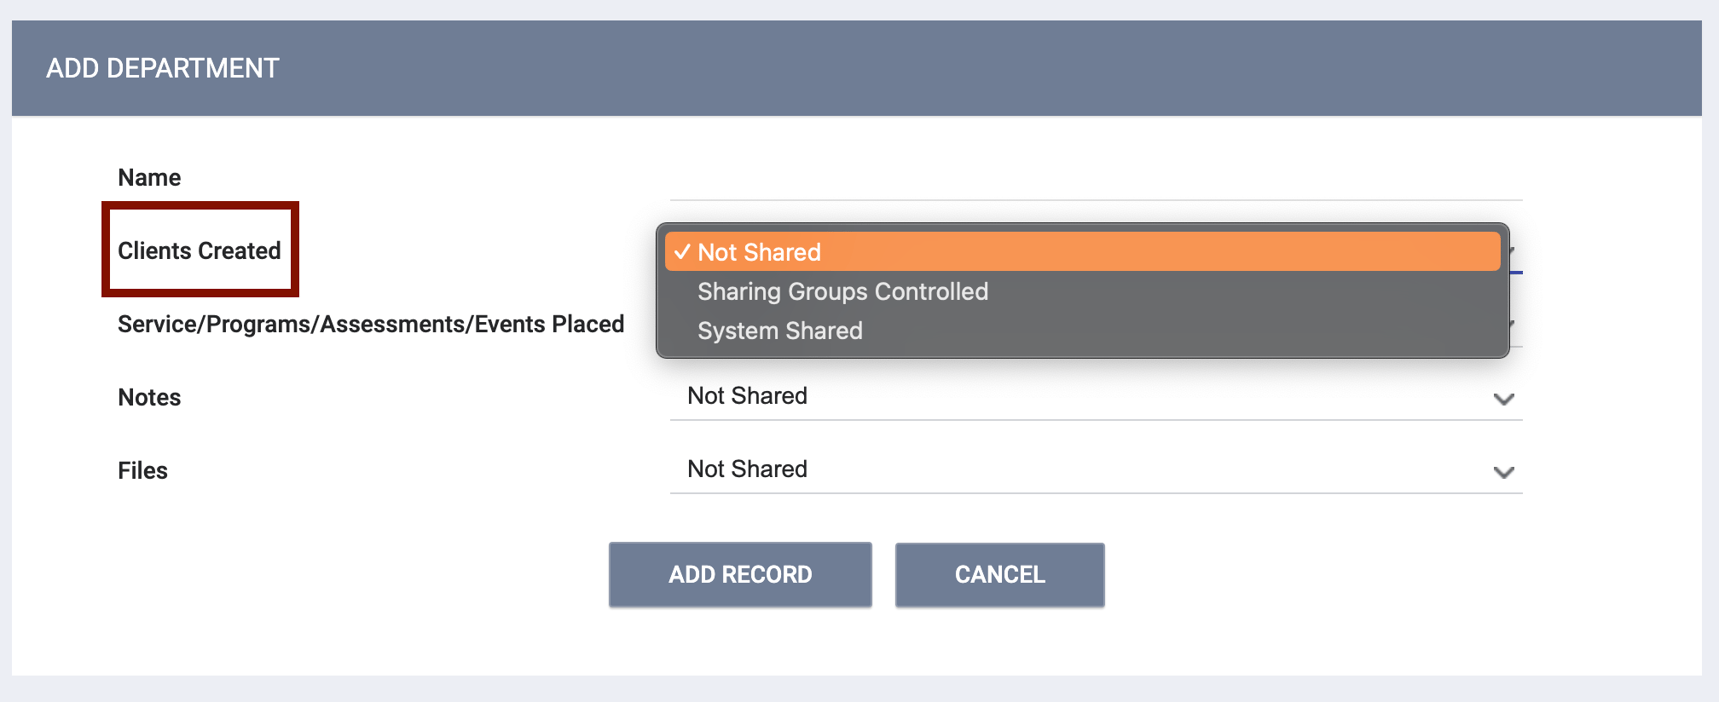Click the Clients Created field label
This screenshot has height=702, width=1719.
199,250
